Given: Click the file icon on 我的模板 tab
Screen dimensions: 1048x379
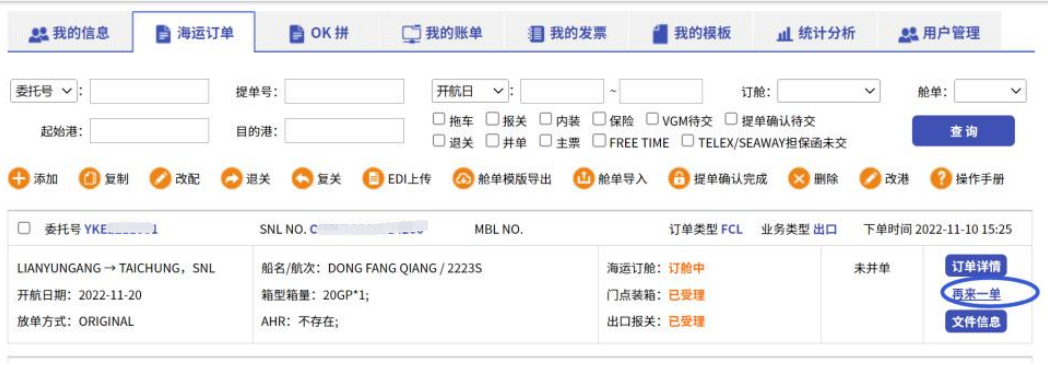Looking at the screenshot, I should (660, 33).
